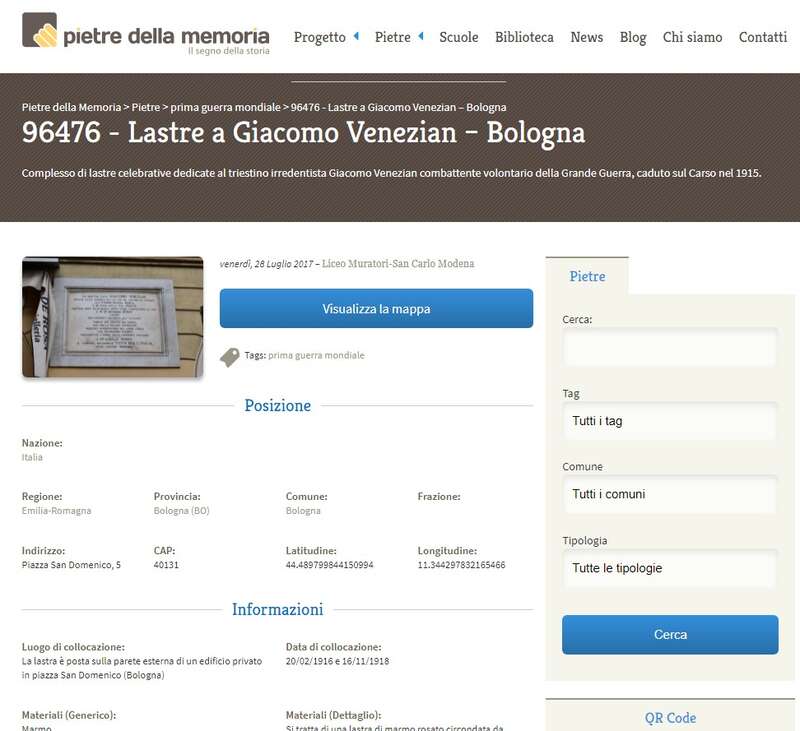Select the Pietre sidebar tab
Viewport: 800px width, 731px height.
coord(586,276)
